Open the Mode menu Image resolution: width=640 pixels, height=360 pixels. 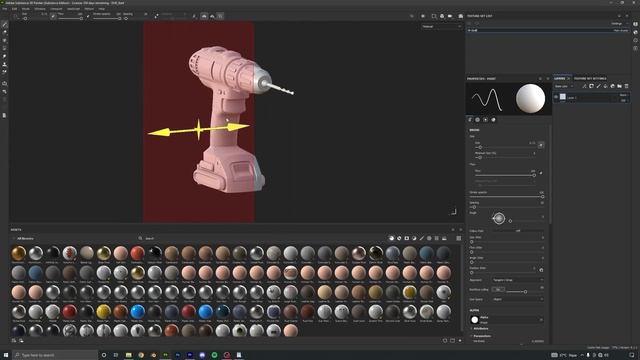pyautogui.click(x=26, y=9)
